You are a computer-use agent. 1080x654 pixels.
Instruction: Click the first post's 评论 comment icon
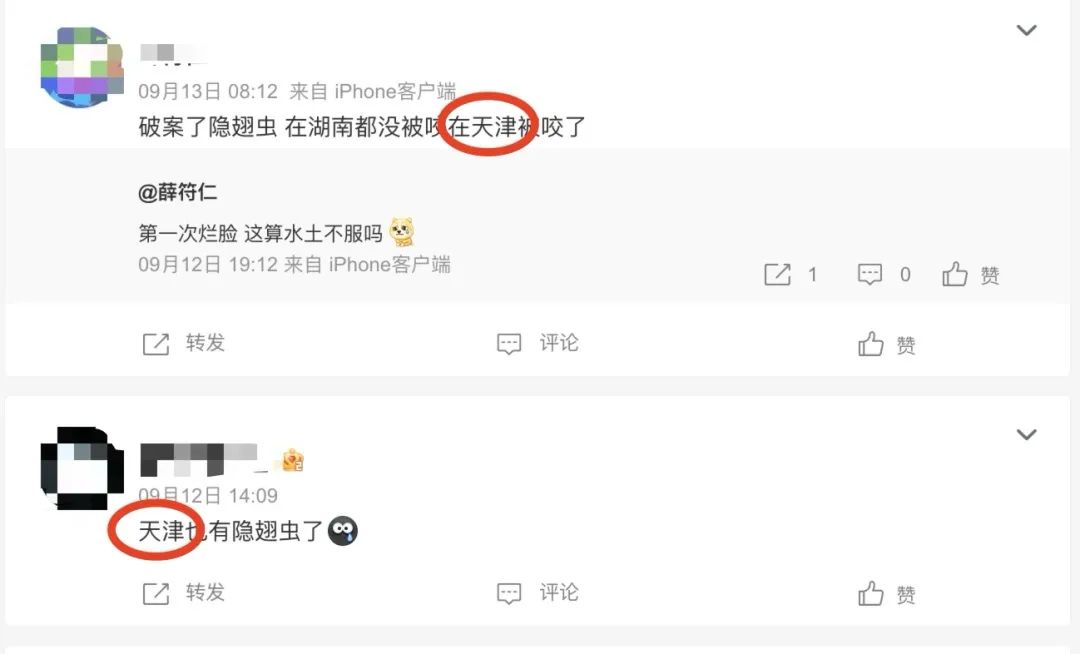coord(509,344)
